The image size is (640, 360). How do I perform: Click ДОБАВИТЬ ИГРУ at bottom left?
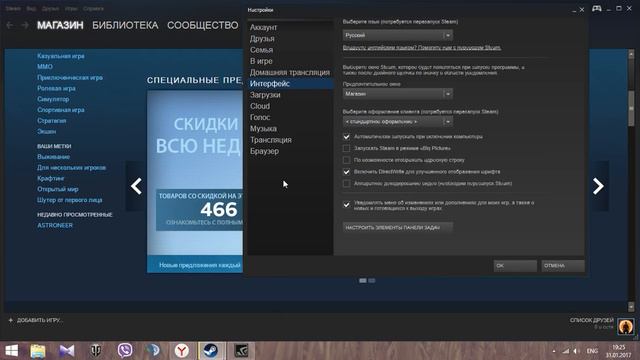coord(39,320)
